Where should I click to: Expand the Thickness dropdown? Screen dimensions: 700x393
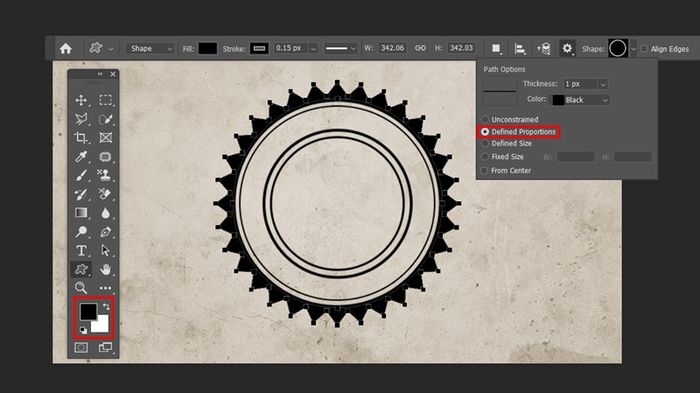coord(603,84)
